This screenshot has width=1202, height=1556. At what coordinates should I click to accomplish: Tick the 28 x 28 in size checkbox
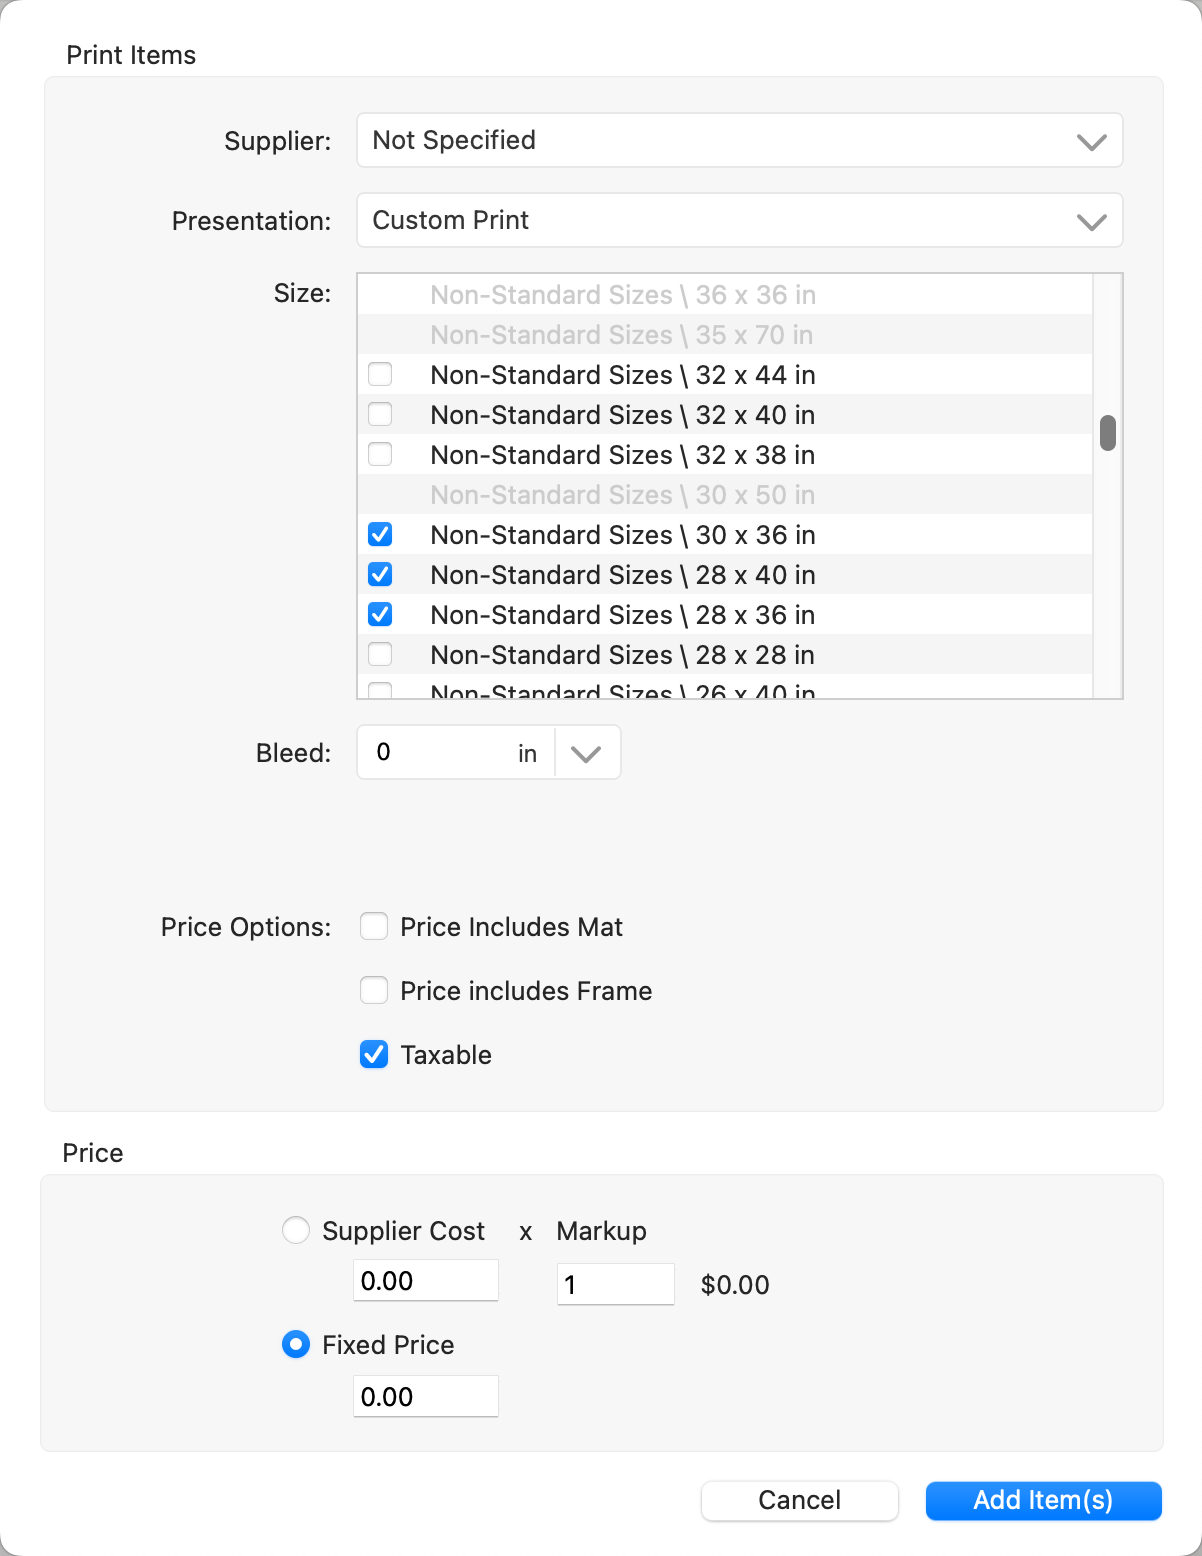click(380, 655)
